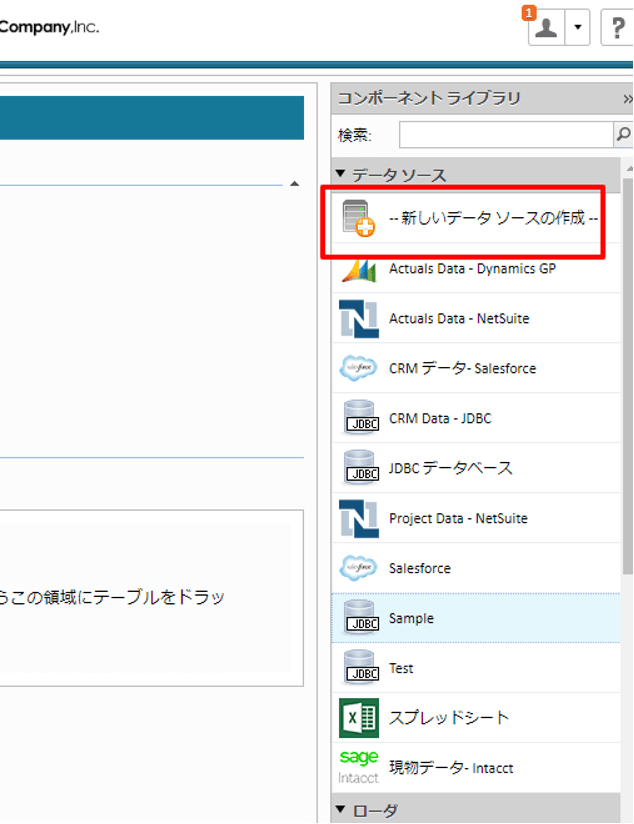Image resolution: width=634 pixels, height=824 pixels.
Task: Click the Sage Intacct logo icon
Action: (359, 767)
